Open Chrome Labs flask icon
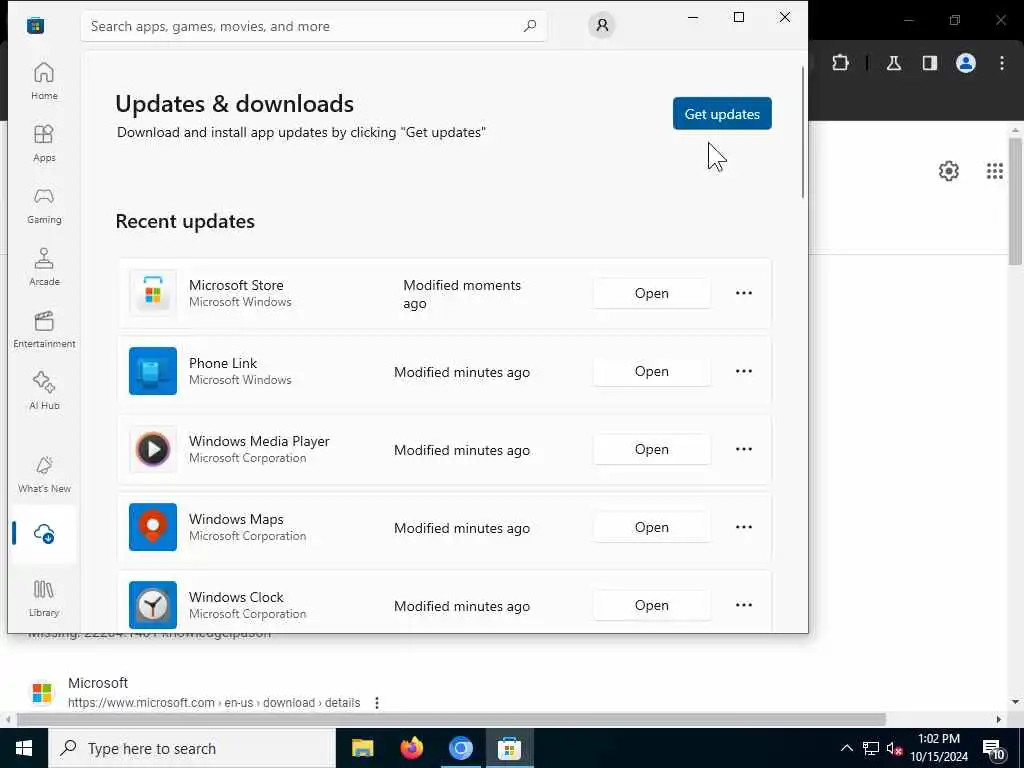This screenshot has width=1024, height=768. [x=893, y=63]
